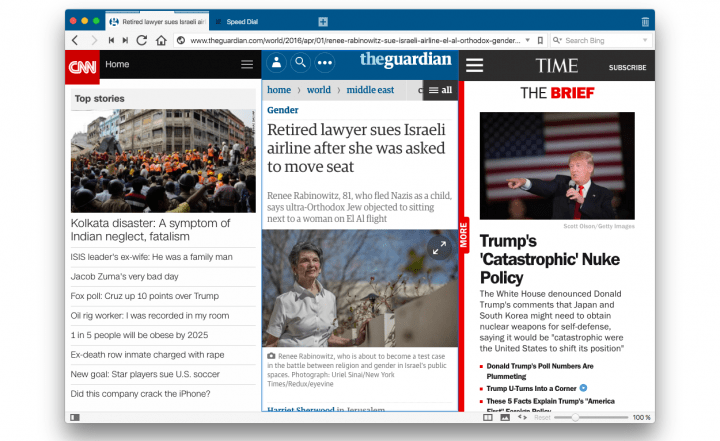Click the TIME logo
The image size is (720, 441).
pyautogui.click(x=557, y=66)
